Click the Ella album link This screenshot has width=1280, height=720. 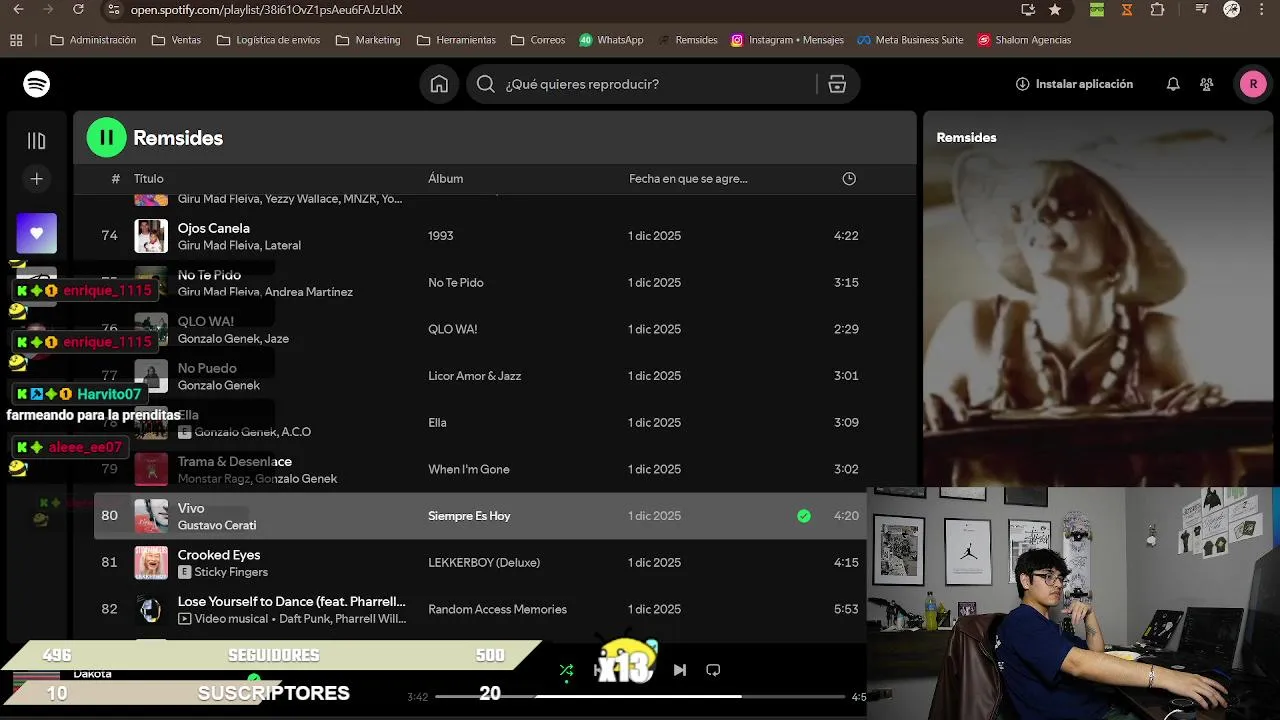(x=437, y=423)
